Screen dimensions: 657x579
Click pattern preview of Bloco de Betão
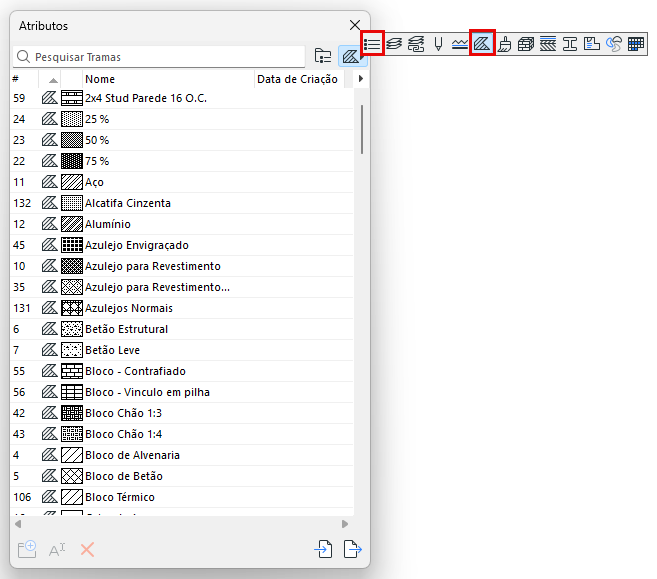72,476
